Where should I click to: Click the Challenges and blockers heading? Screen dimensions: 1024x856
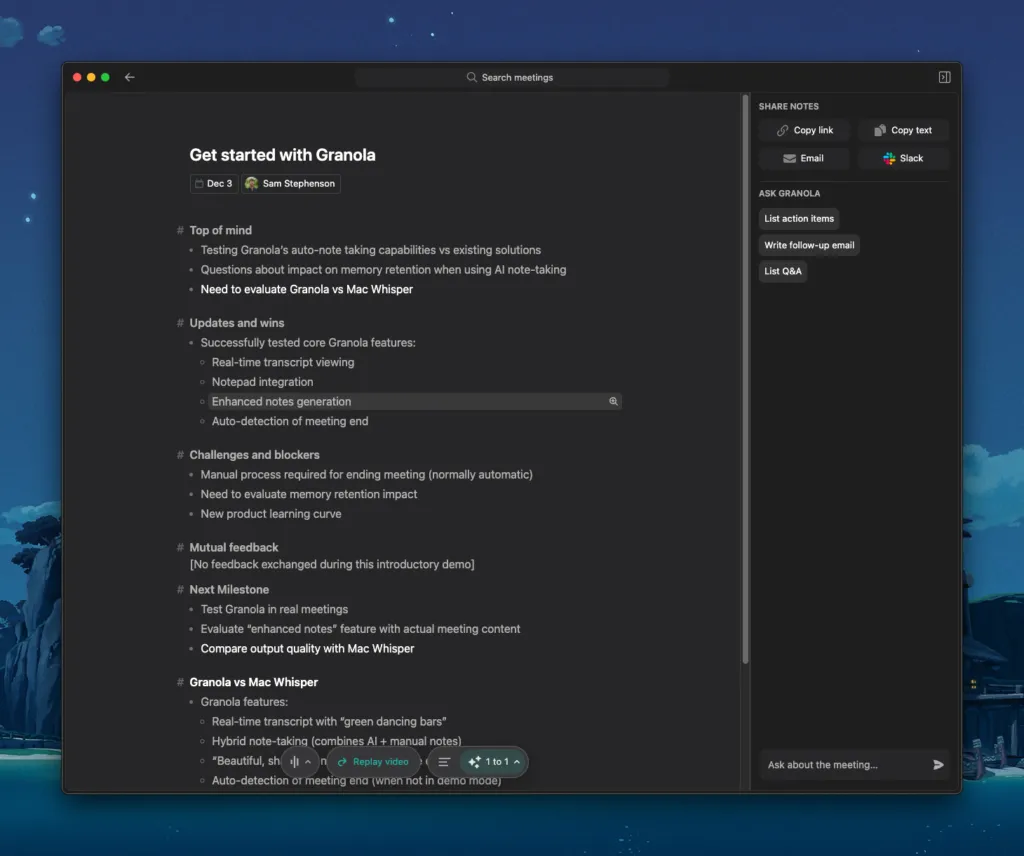click(254, 455)
